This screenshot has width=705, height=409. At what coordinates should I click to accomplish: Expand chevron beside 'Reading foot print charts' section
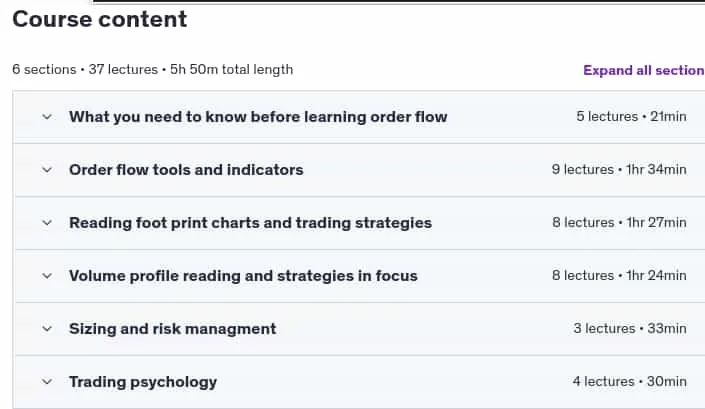click(47, 223)
